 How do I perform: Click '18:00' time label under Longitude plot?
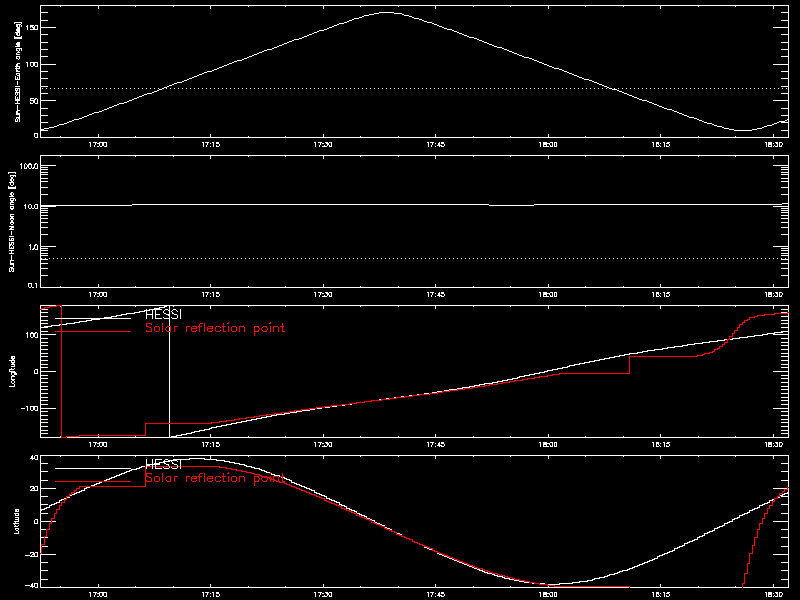(x=547, y=444)
